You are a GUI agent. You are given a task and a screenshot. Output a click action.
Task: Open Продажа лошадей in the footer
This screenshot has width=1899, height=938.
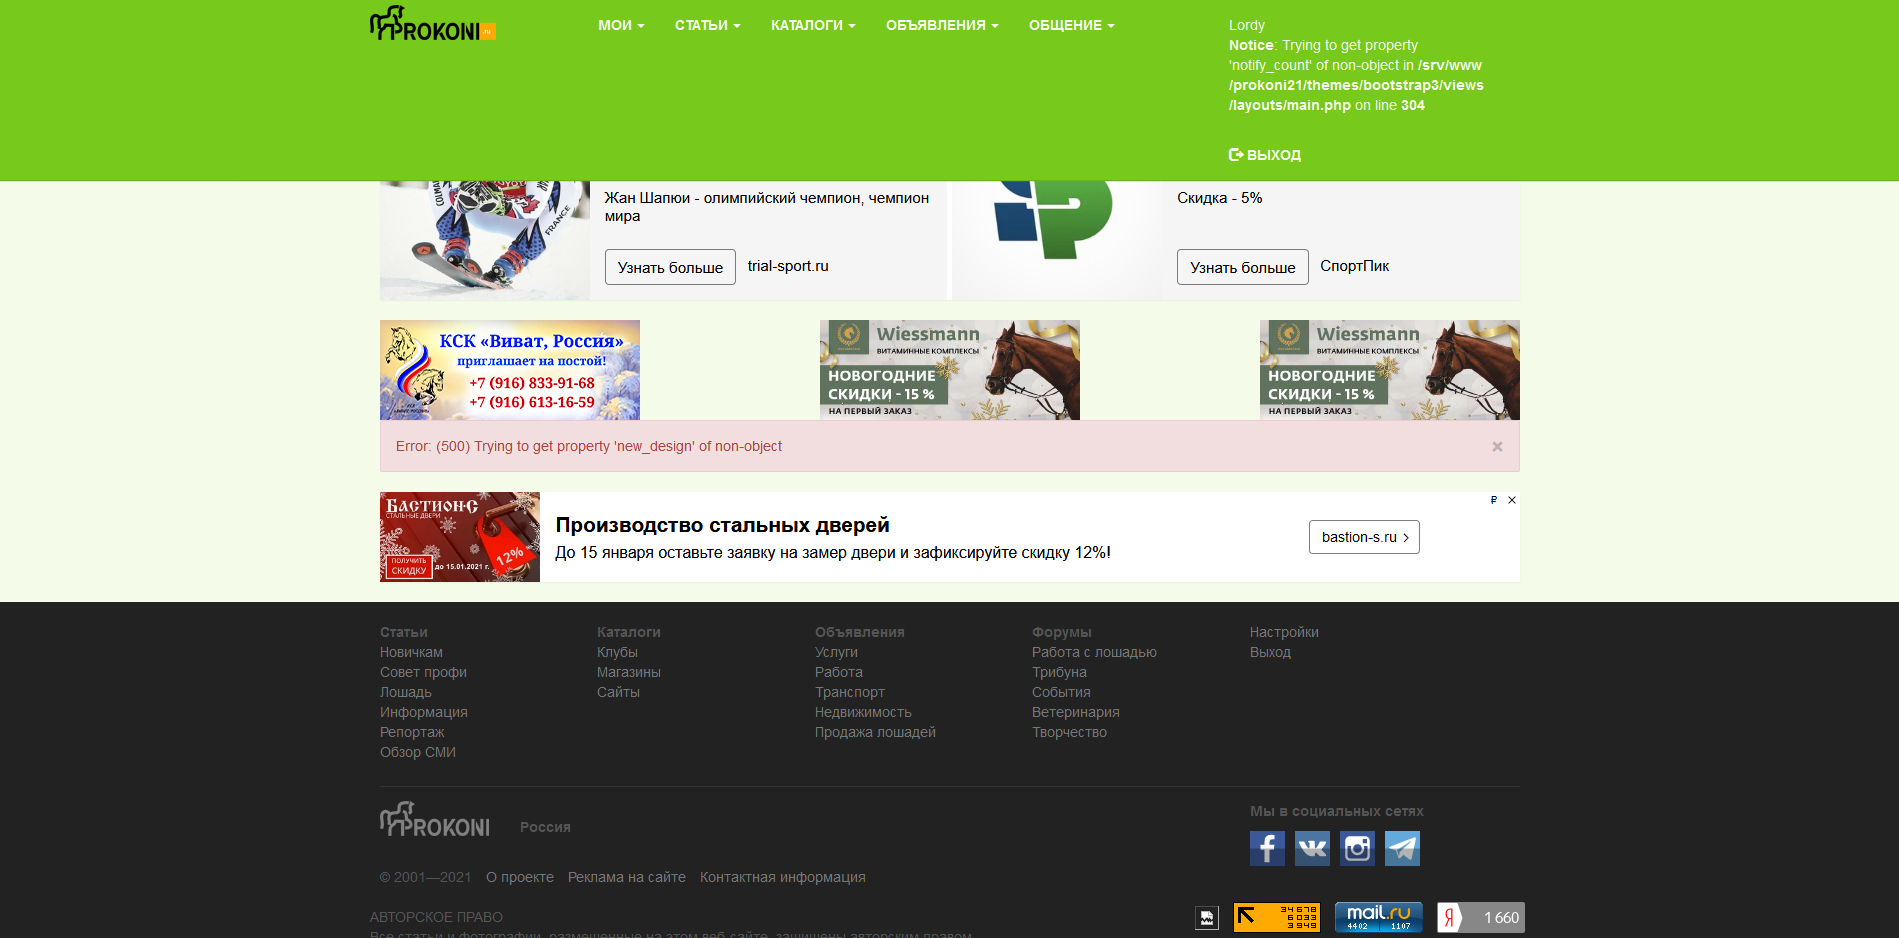(875, 732)
